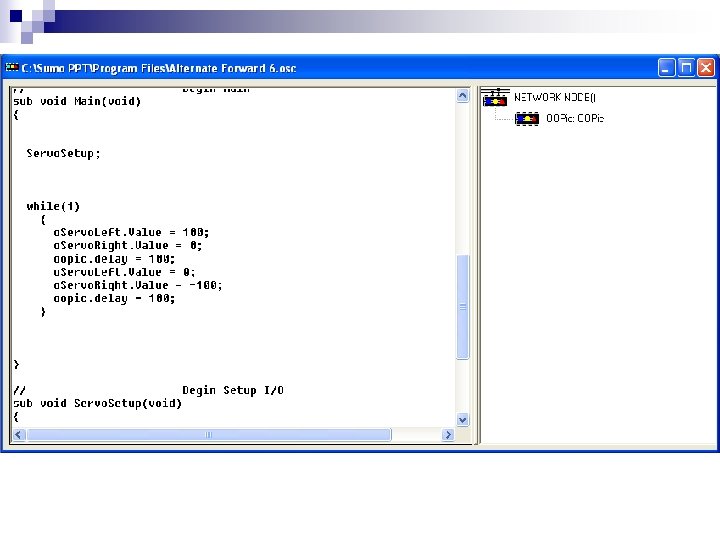Click the horizontal scrollbar right arrow
The height and width of the screenshot is (540, 720).
coord(448,434)
